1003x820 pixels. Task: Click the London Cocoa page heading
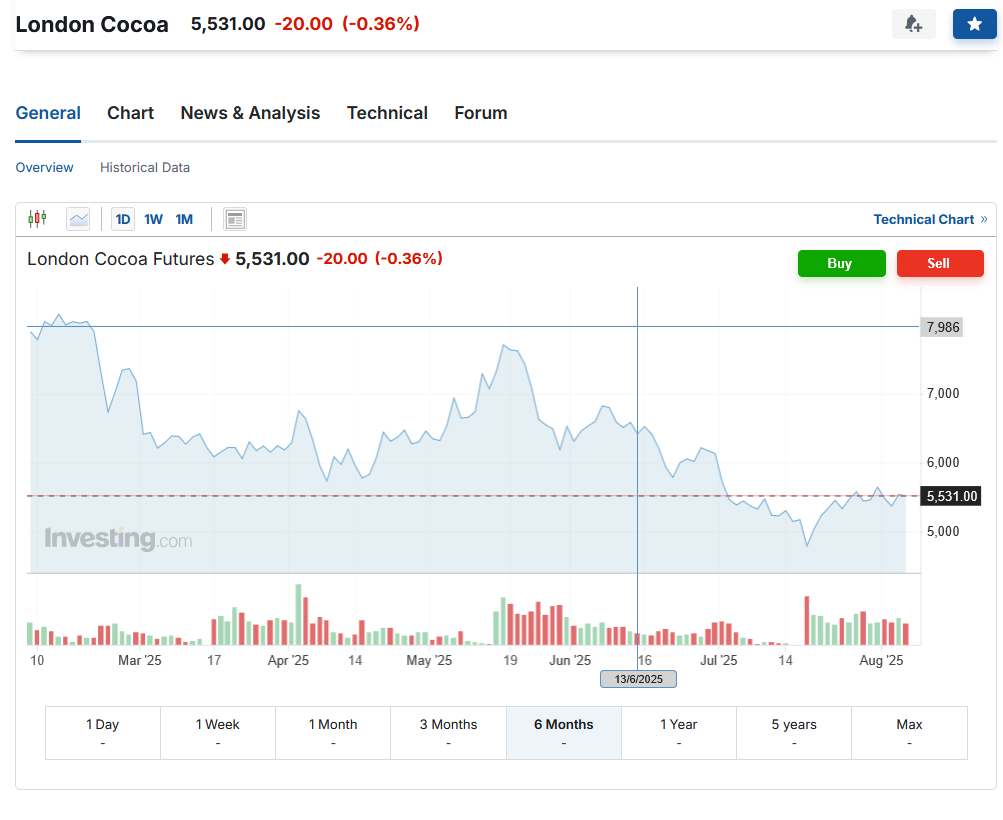point(92,24)
